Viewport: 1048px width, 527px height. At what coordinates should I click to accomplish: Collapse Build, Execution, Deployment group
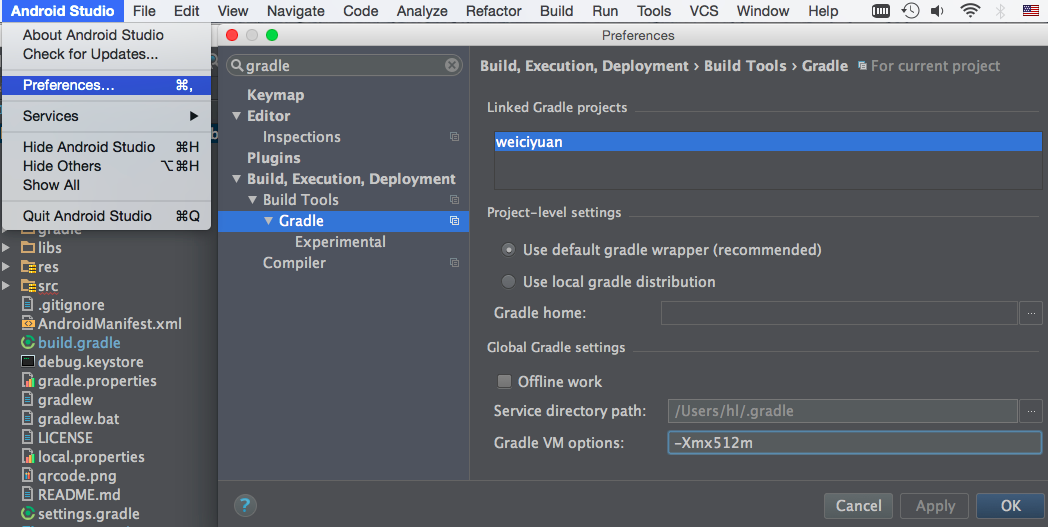237,179
